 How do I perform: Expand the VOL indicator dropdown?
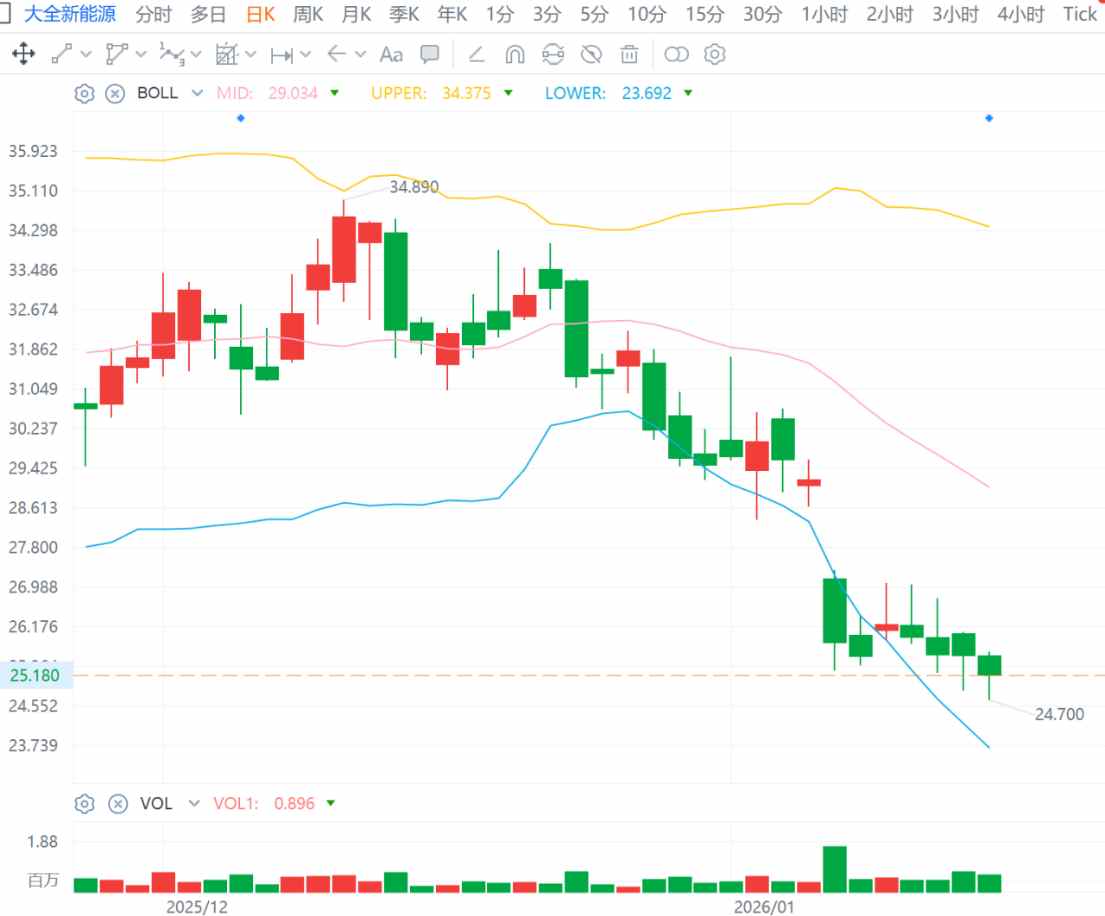click(194, 803)
